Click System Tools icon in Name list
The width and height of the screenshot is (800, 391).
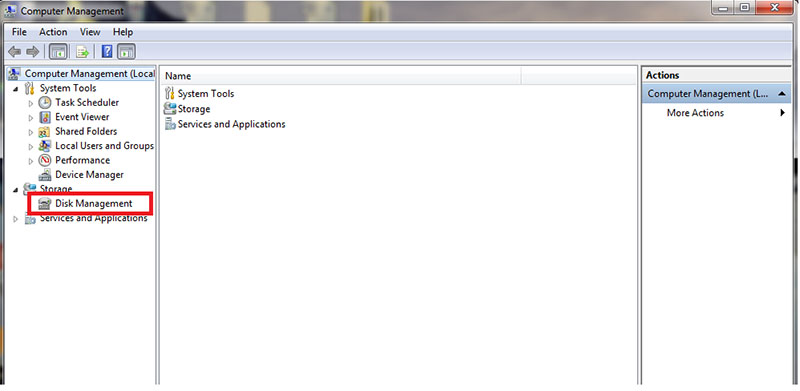170,93
